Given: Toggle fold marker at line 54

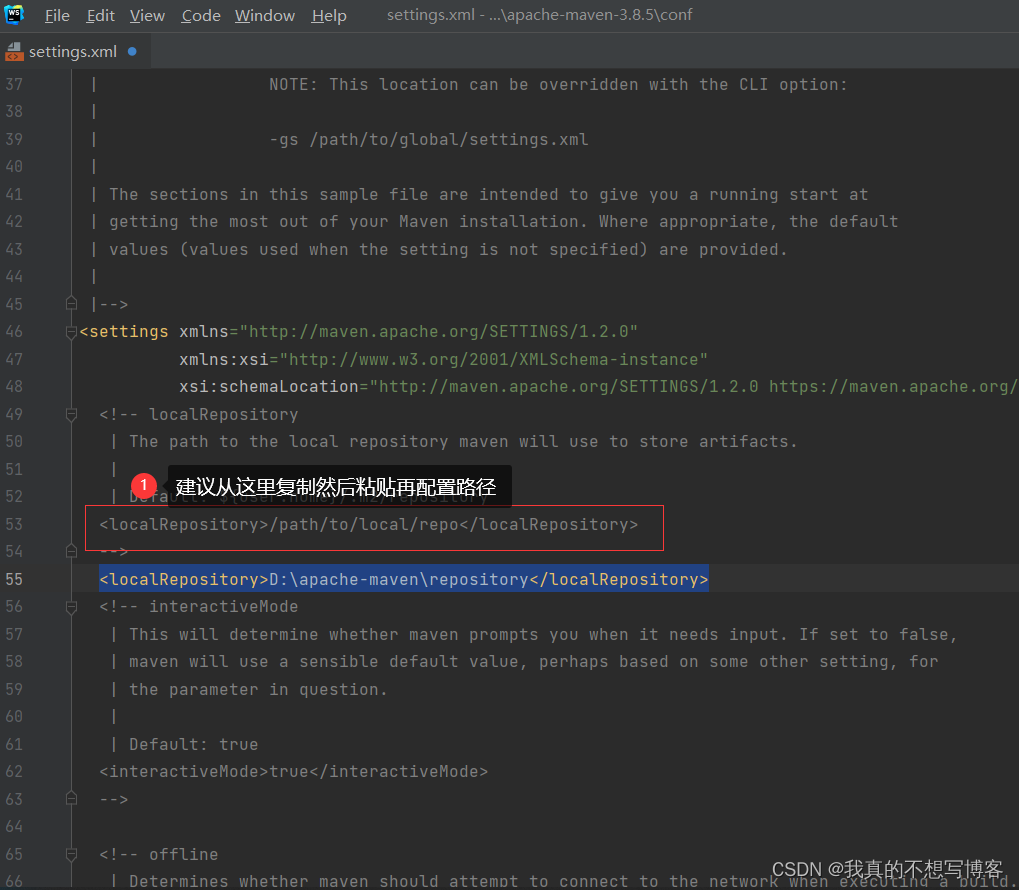Looking at the screenshot, I should (71, 551).
